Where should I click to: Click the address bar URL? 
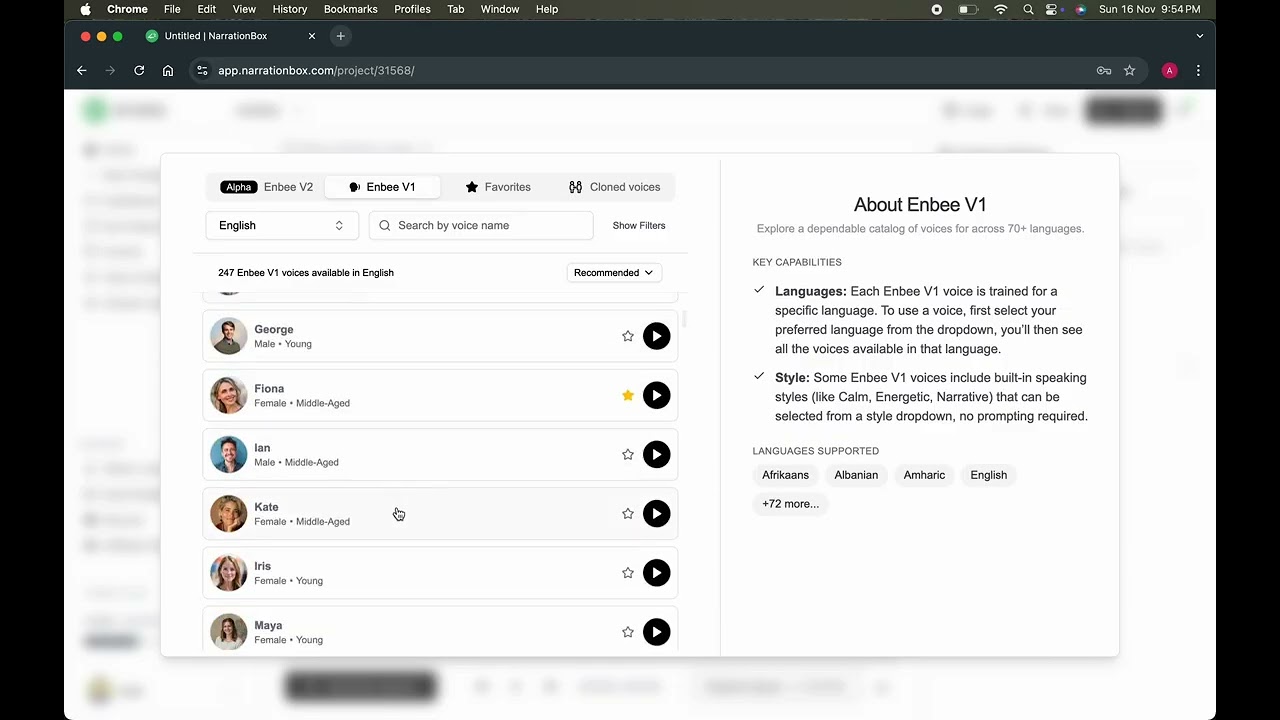coord(316,70)
